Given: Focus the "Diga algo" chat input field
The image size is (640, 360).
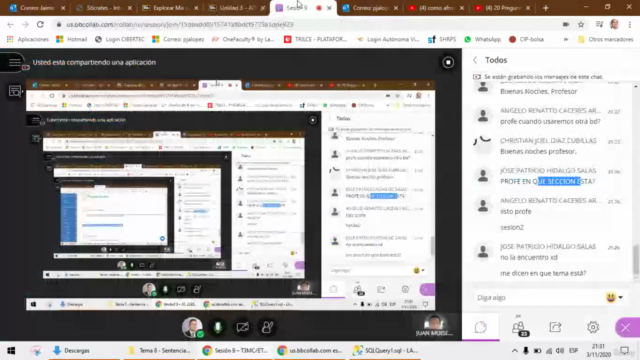Looking at the screenshot, I should [539, 298].
